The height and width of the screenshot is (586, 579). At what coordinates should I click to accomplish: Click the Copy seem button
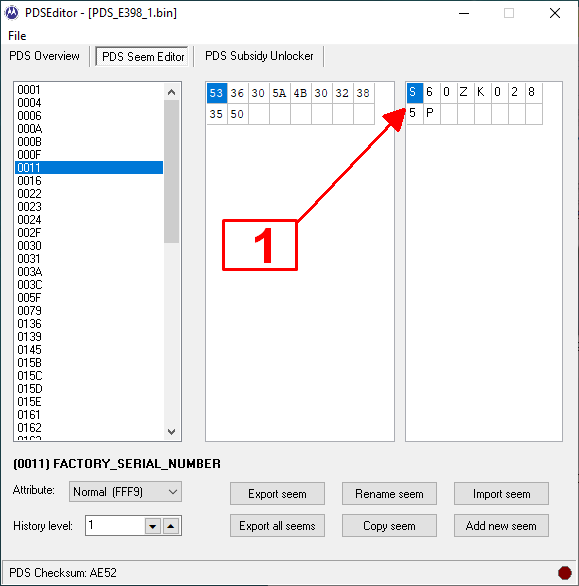(x=389, y=526)
